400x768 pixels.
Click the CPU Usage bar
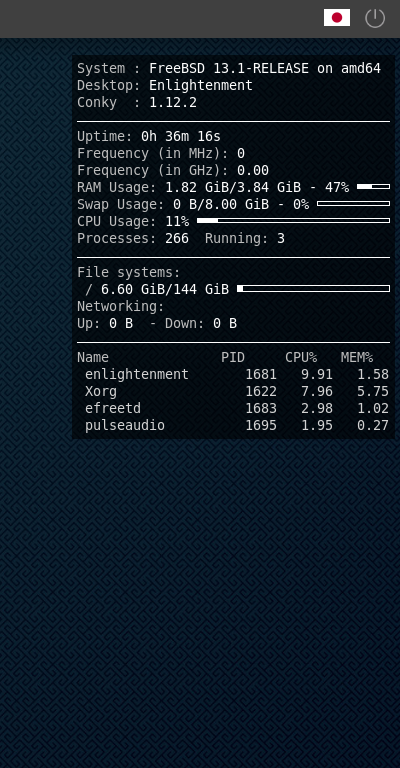293,220
